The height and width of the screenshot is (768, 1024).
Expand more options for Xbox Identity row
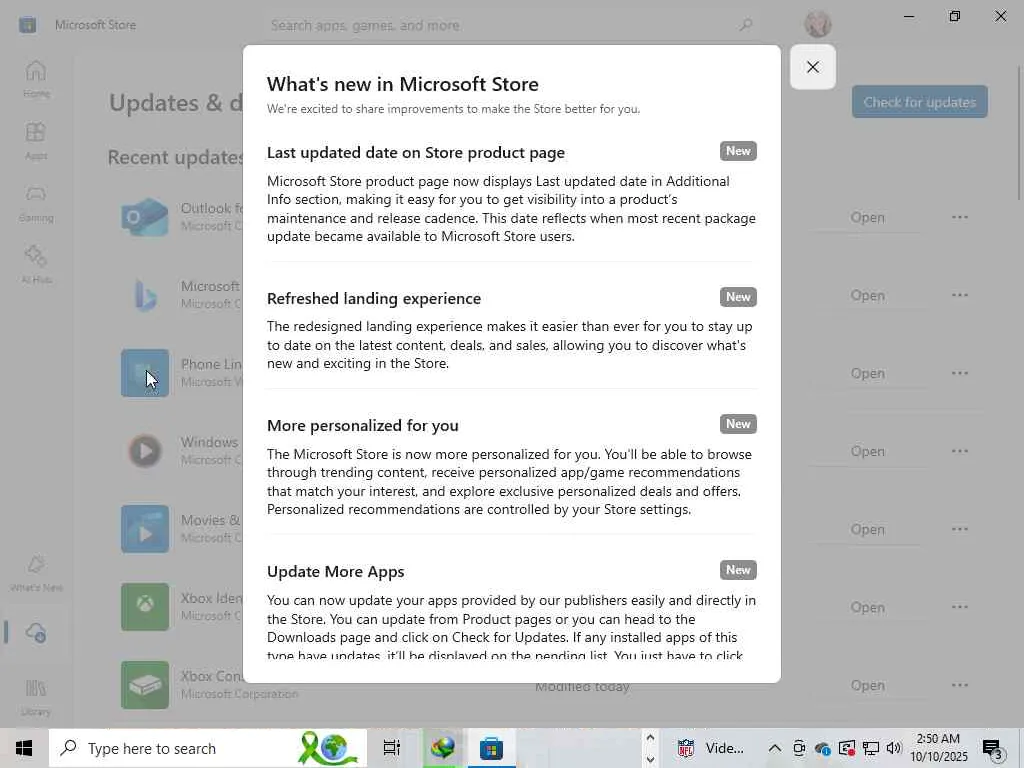pyautogui.click(x=959, y=607)
